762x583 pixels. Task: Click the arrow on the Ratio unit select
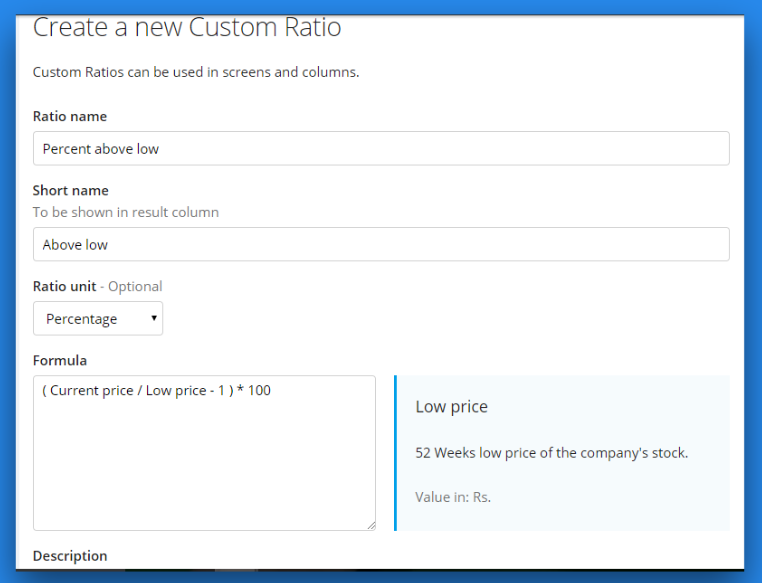(154, 319)
